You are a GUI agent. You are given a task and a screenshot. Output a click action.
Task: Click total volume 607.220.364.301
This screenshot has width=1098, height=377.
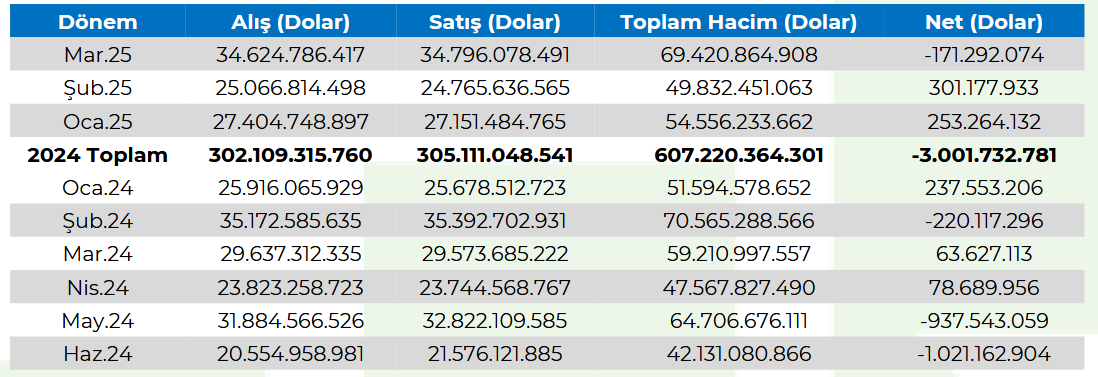(x=739, y=155)
